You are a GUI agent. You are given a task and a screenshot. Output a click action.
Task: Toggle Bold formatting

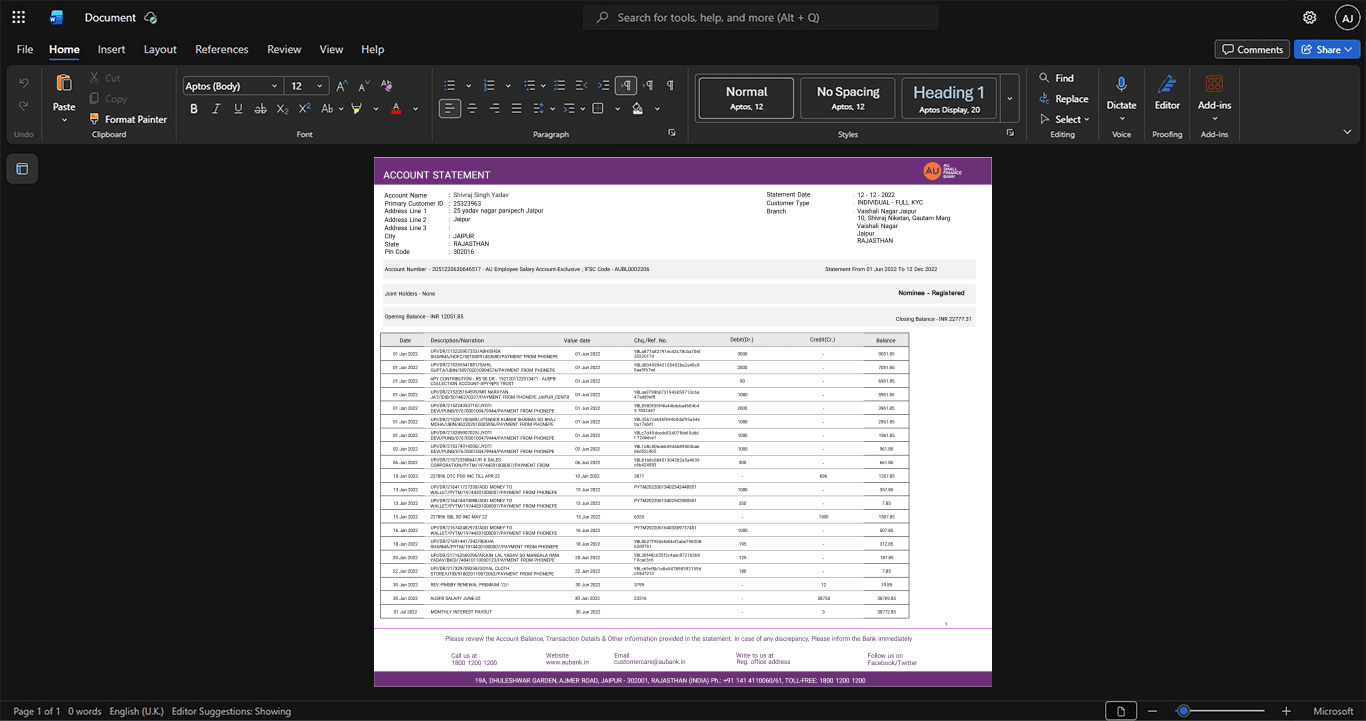tap(194, 108)
